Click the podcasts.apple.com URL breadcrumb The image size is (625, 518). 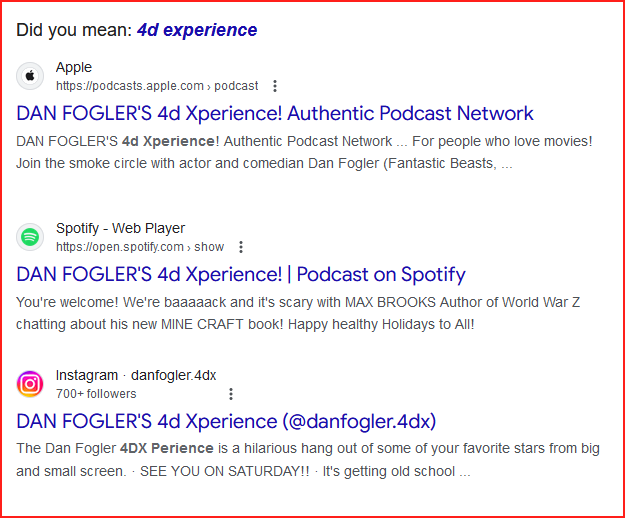pyautogui.click(x=157, y=86)
